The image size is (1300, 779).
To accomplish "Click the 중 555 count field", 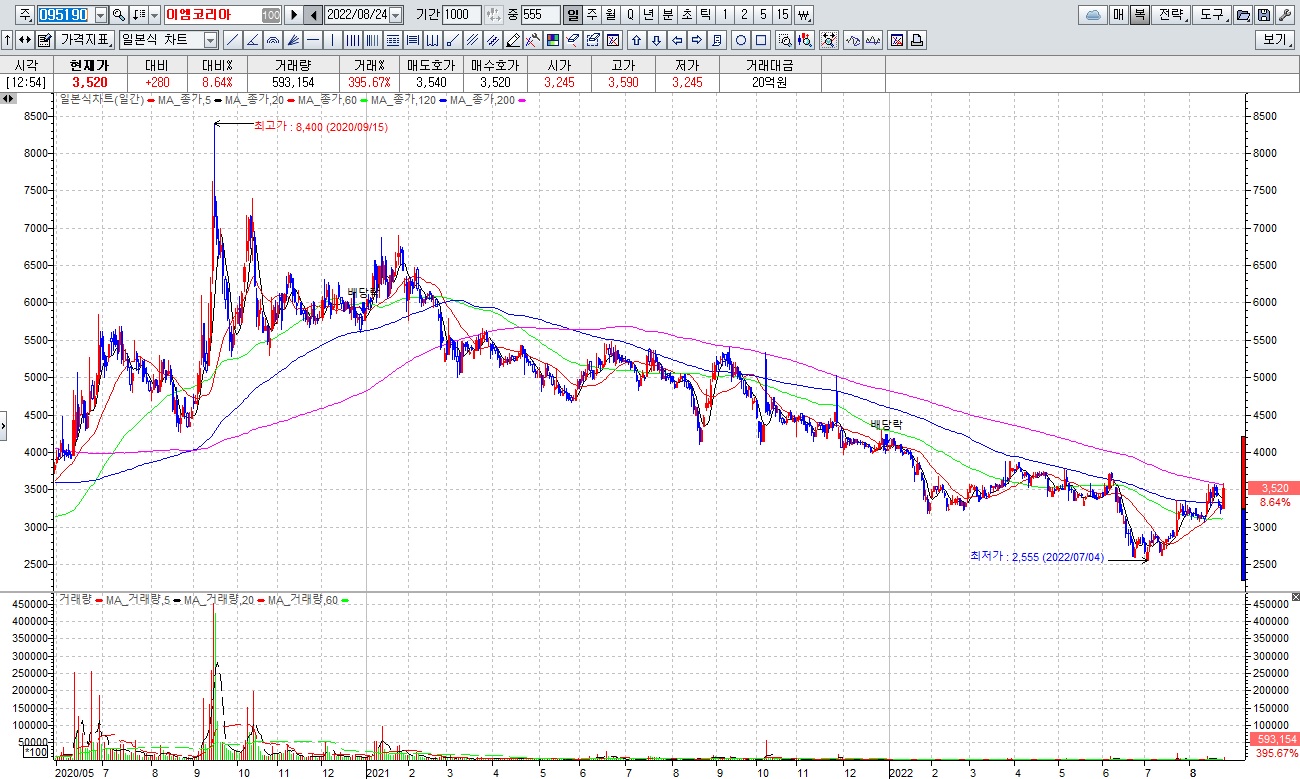I will pyautogui.click(x=541, y=15).
